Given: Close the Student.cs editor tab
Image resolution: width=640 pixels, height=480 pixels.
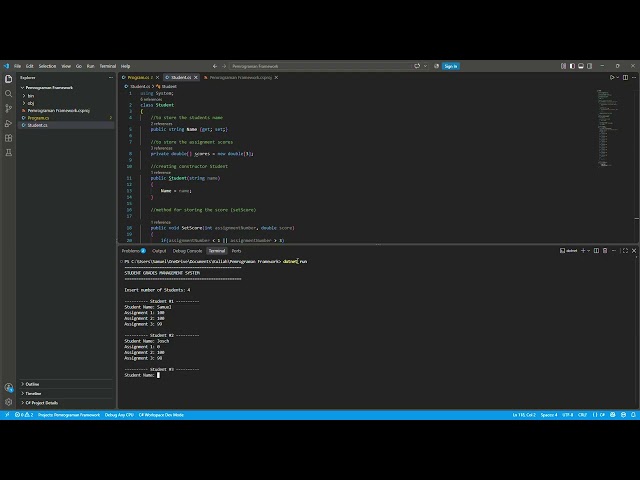Looking at the screenshot, I should [196, 78].
